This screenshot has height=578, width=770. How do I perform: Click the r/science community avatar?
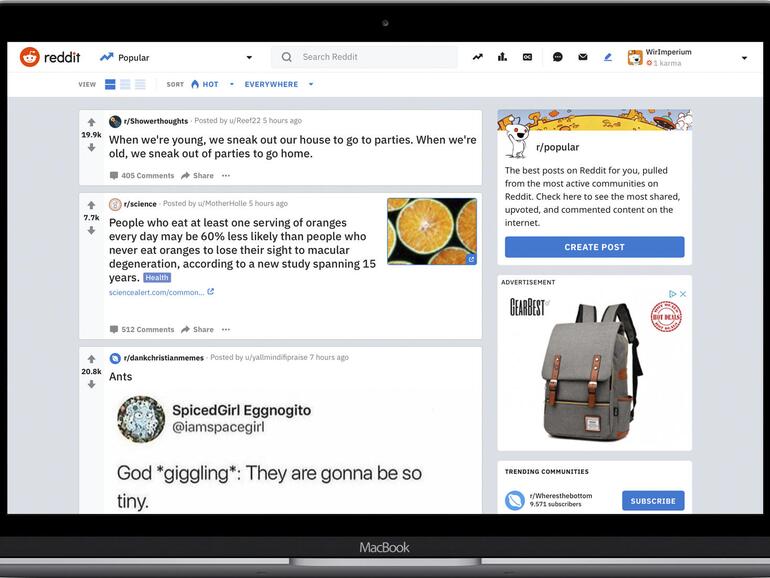115,204
